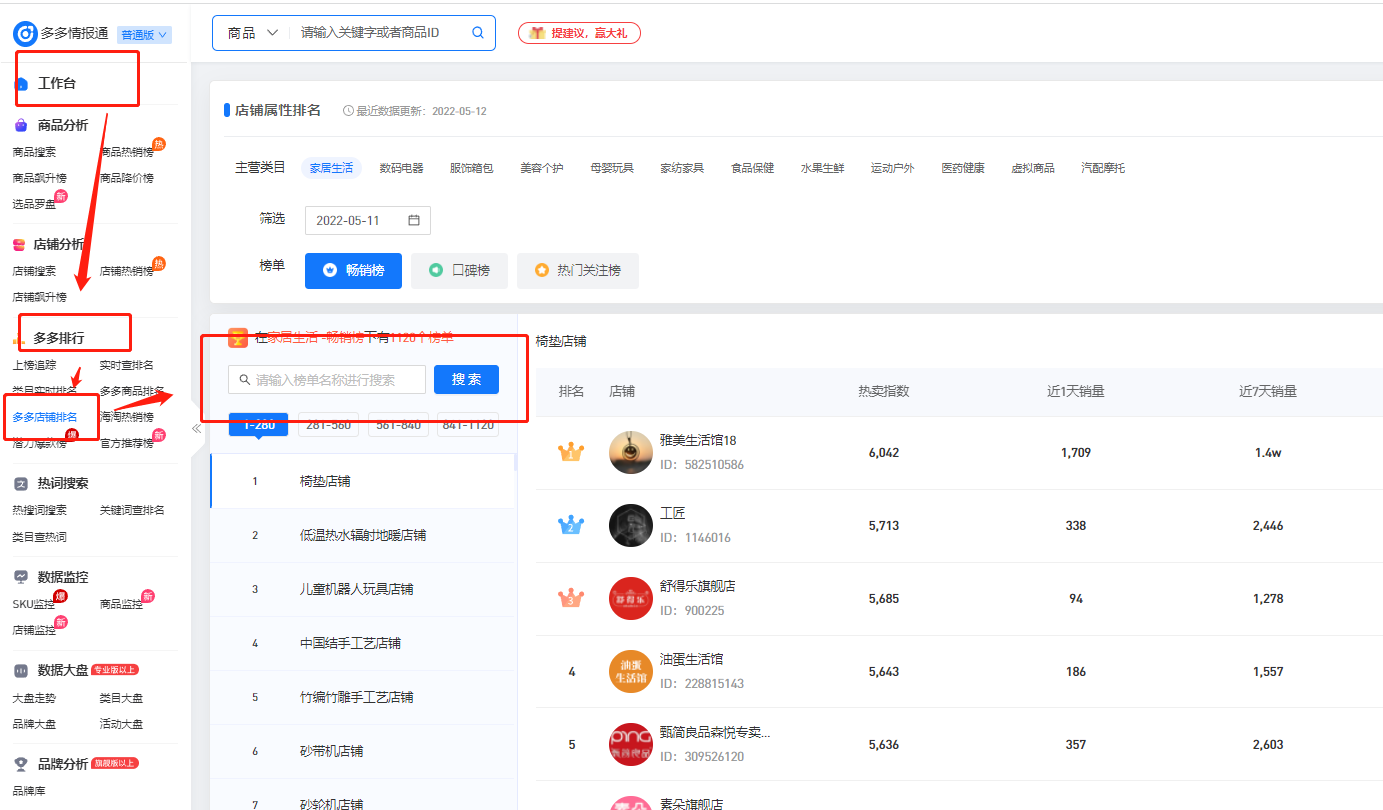
Task: Open 品牌库 in the sidebar
Action: 29,791
